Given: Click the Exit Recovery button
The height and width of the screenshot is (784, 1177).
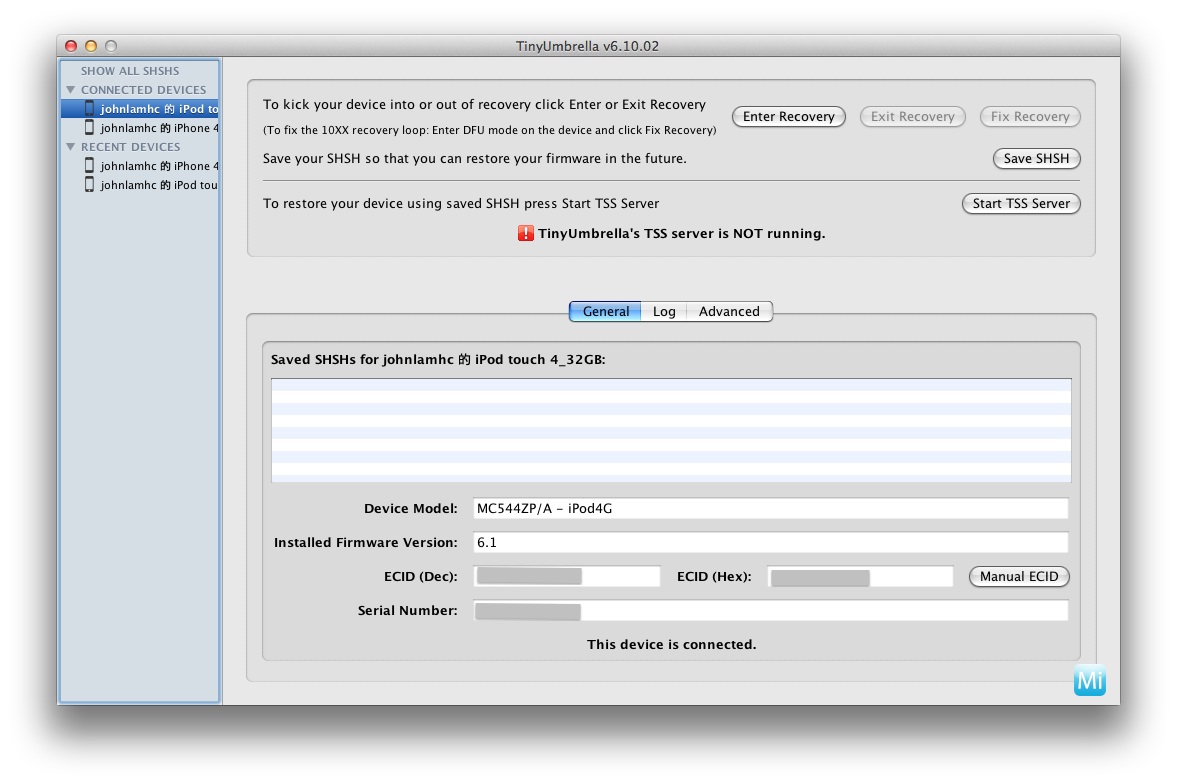Looking at the screenshot, I should pyautogui.click(x=912, y=116).
